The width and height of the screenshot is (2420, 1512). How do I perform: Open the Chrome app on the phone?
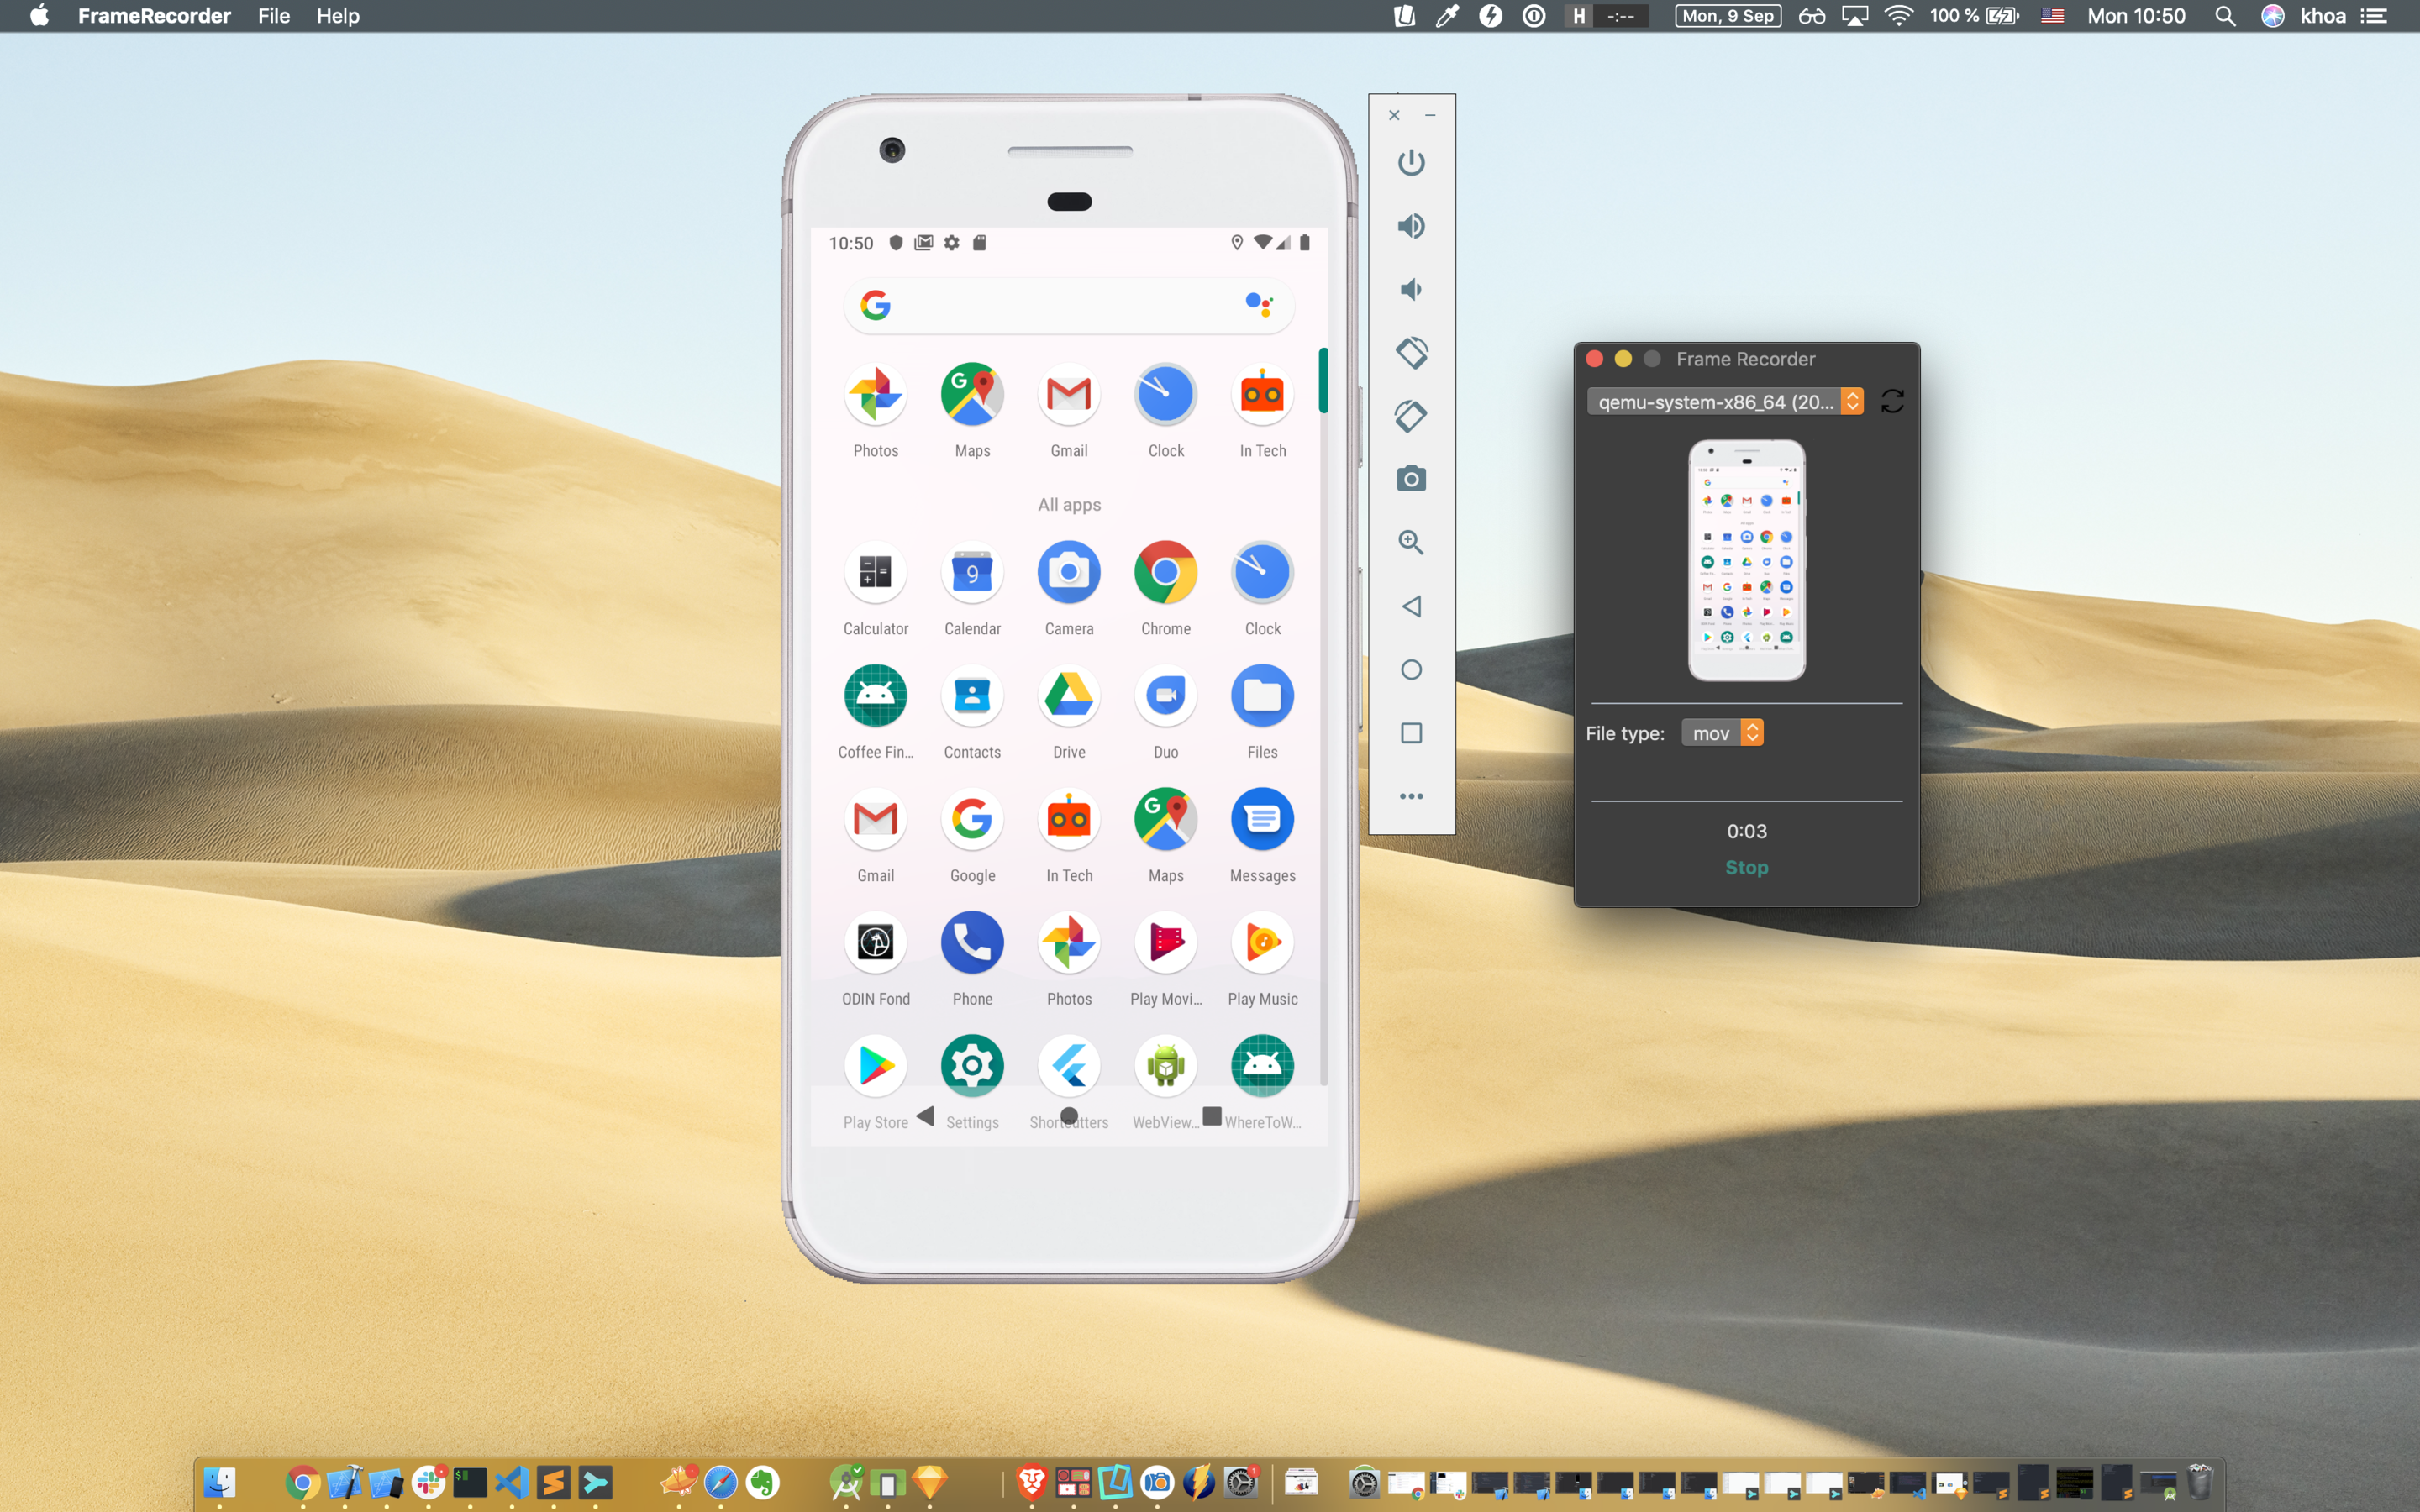coord(1165,573)
